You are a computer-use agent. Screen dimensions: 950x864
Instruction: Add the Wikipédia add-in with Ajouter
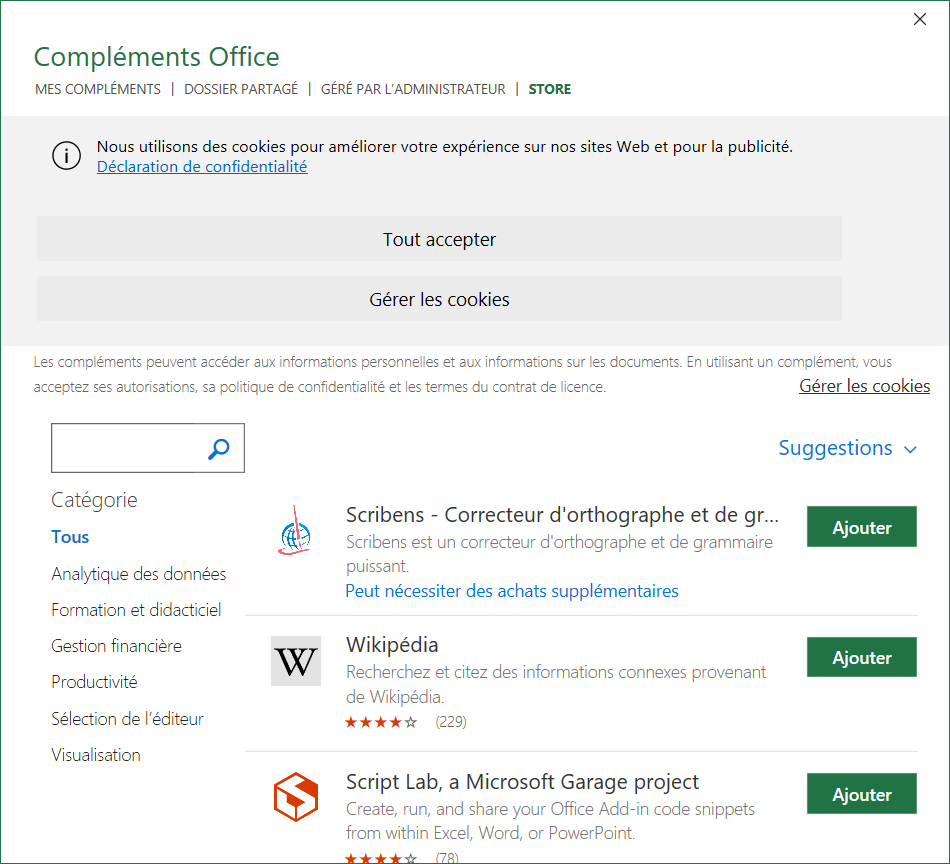pyautogui.click(x=861, y=658)
